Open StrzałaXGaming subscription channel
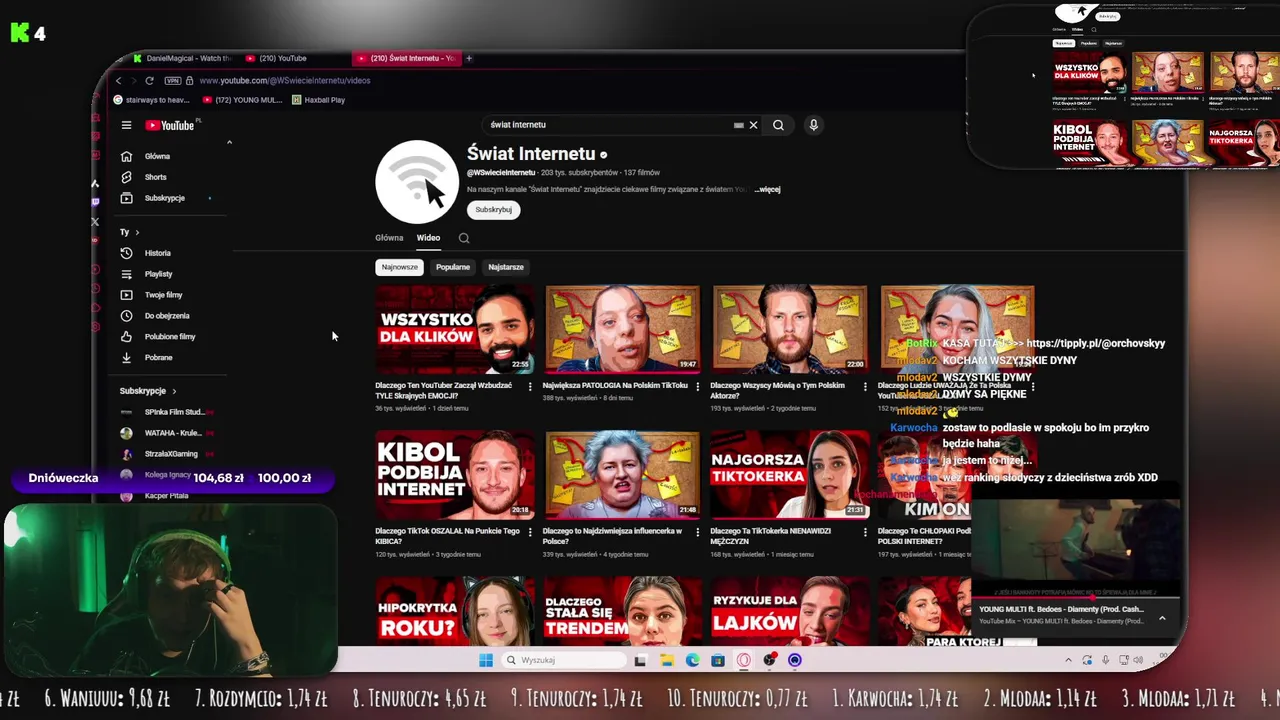Screen dimensions: 1280x720 [x=168, y=454]
